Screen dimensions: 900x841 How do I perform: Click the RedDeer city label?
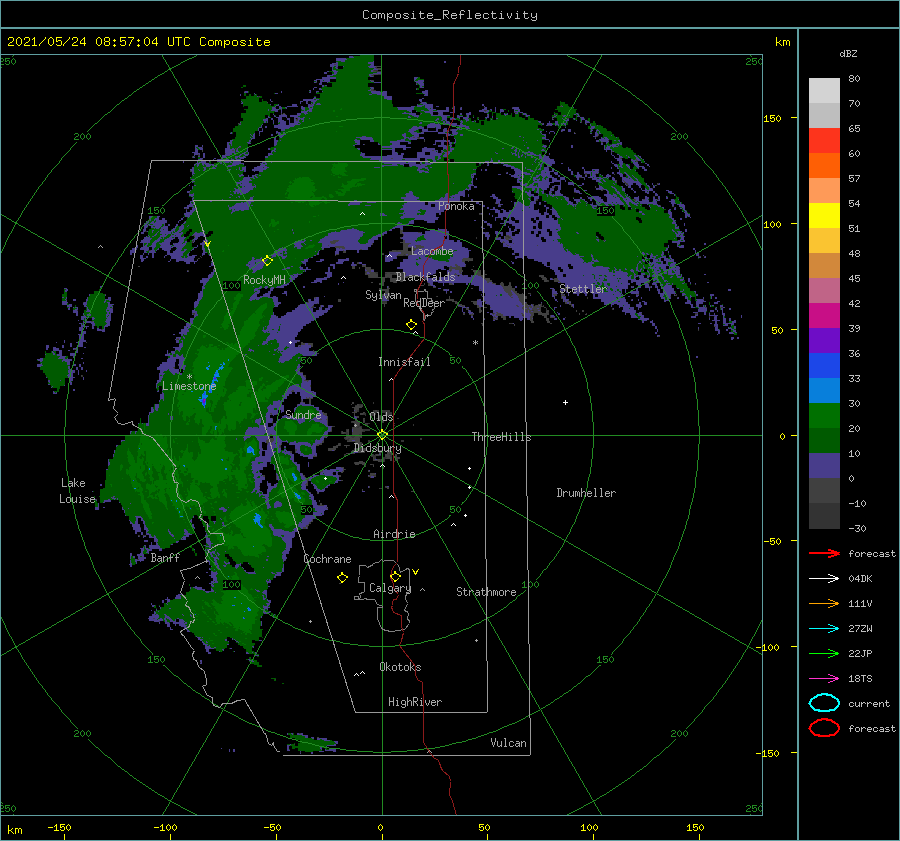[424, 303]
